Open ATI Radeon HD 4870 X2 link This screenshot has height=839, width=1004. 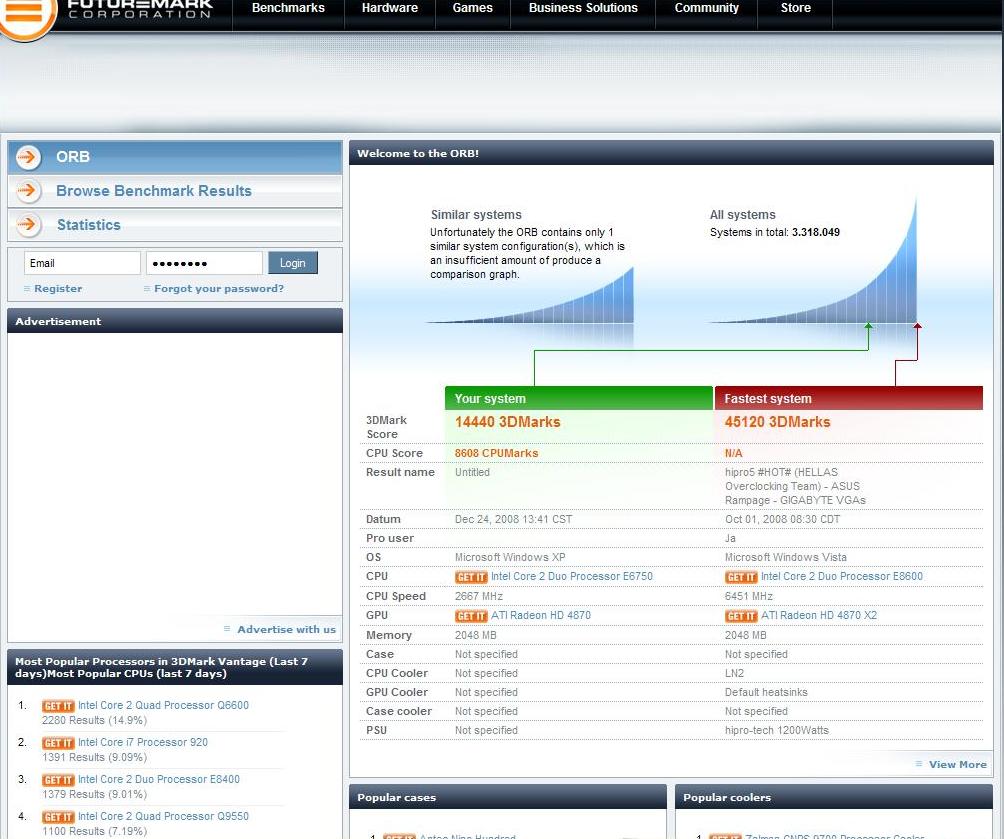coord(819,615)
